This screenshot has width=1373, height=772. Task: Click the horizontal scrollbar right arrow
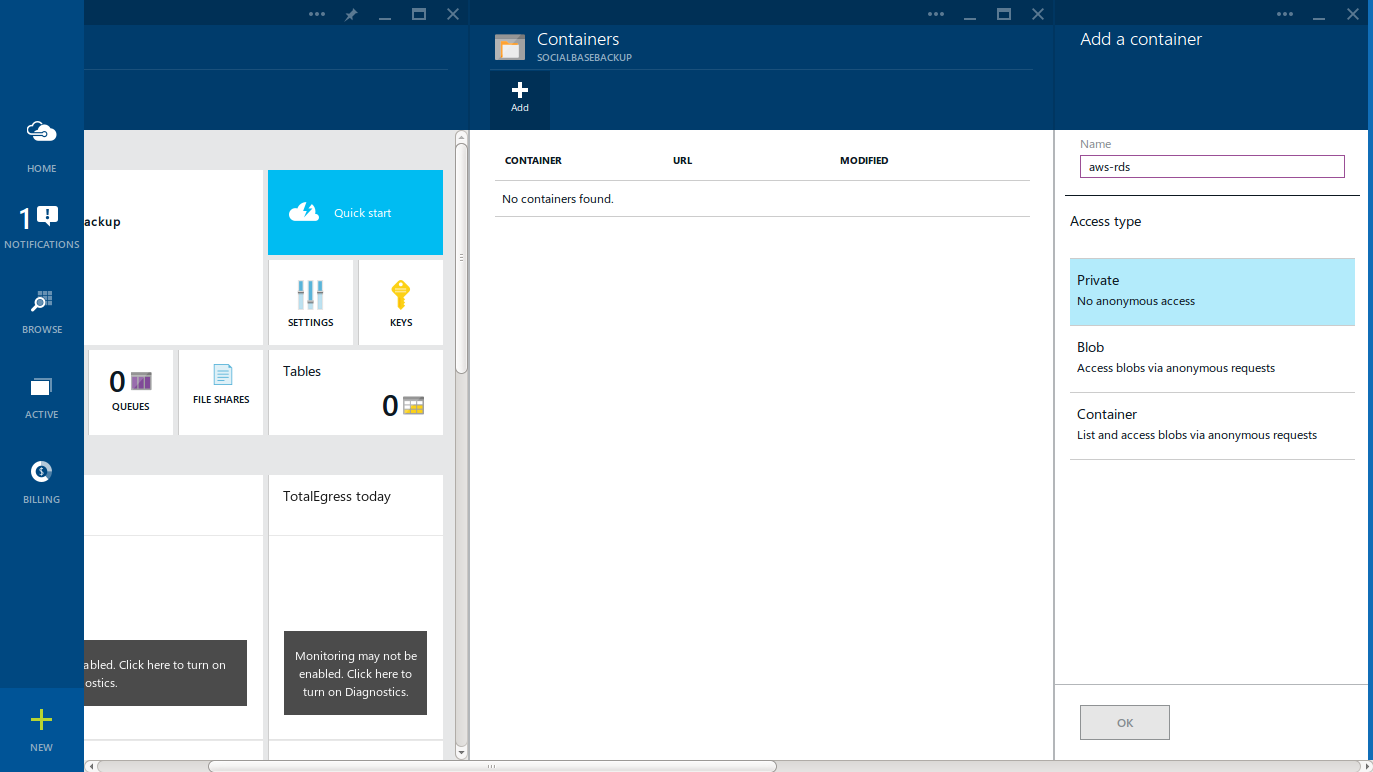pos(1366,766)
